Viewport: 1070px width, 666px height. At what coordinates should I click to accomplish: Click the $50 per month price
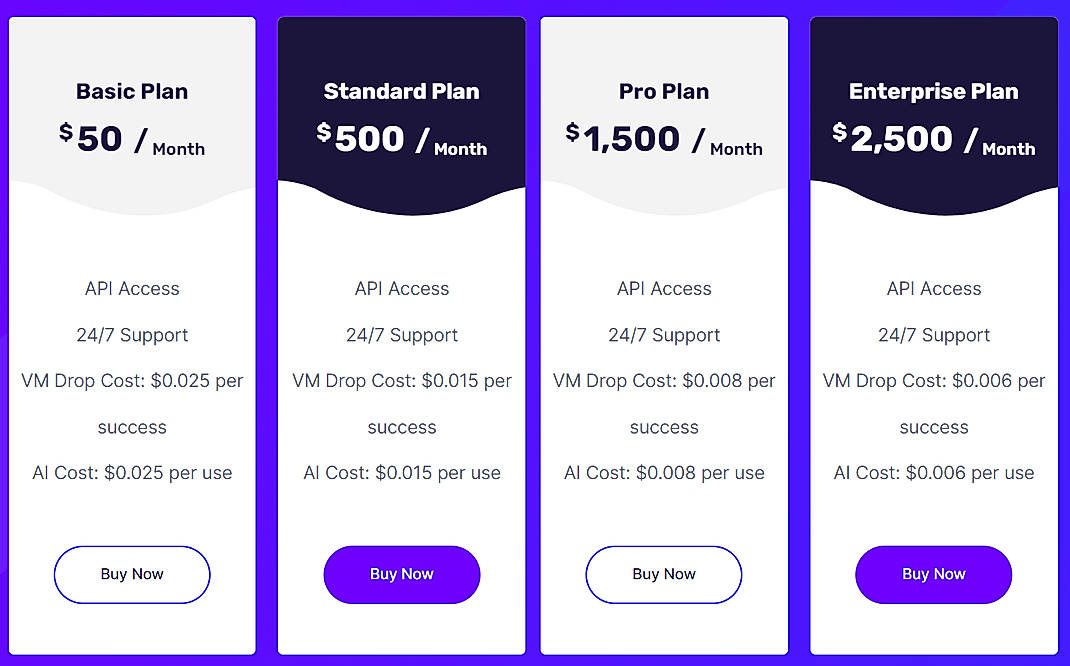tap(131, 138)
